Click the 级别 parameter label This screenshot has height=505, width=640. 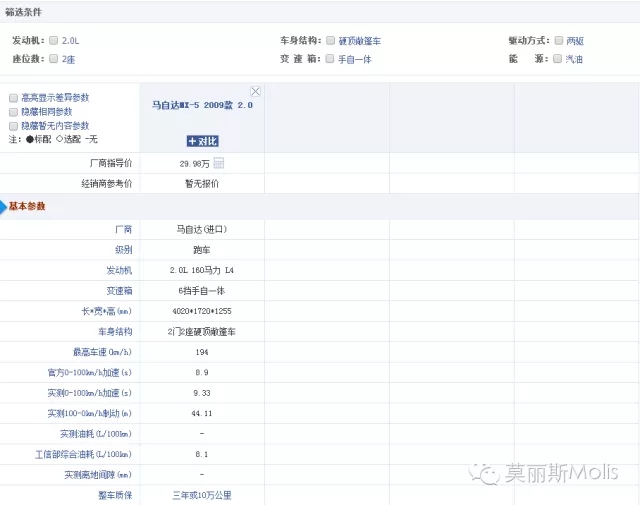coord(124,250)
